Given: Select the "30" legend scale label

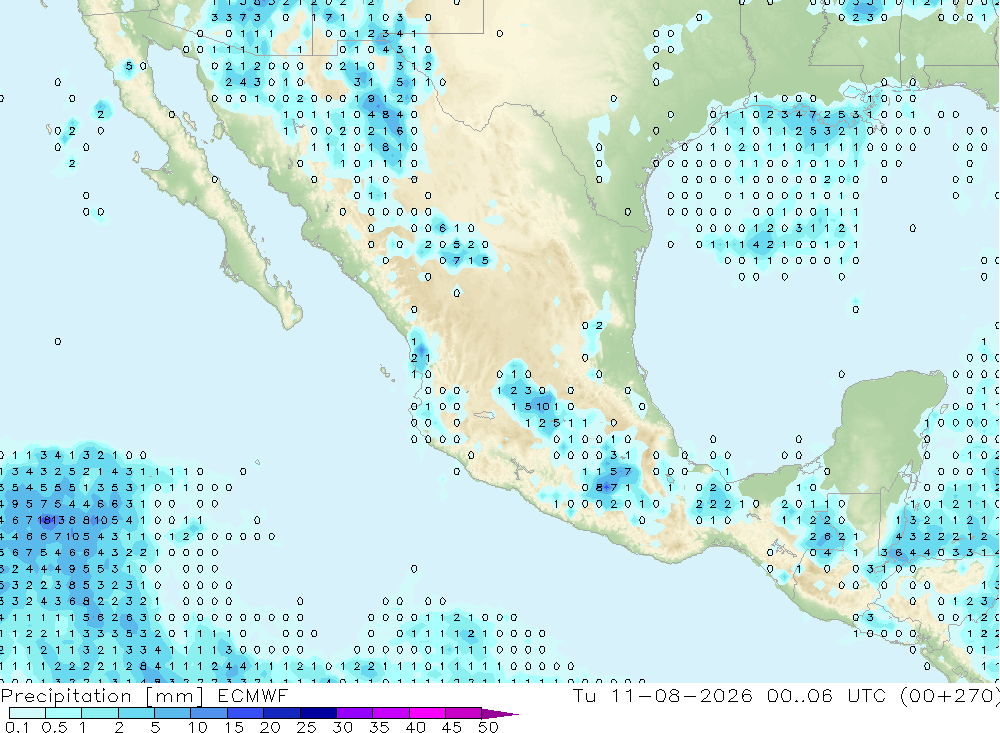Looking at the screenshot, I should point(343,727).
